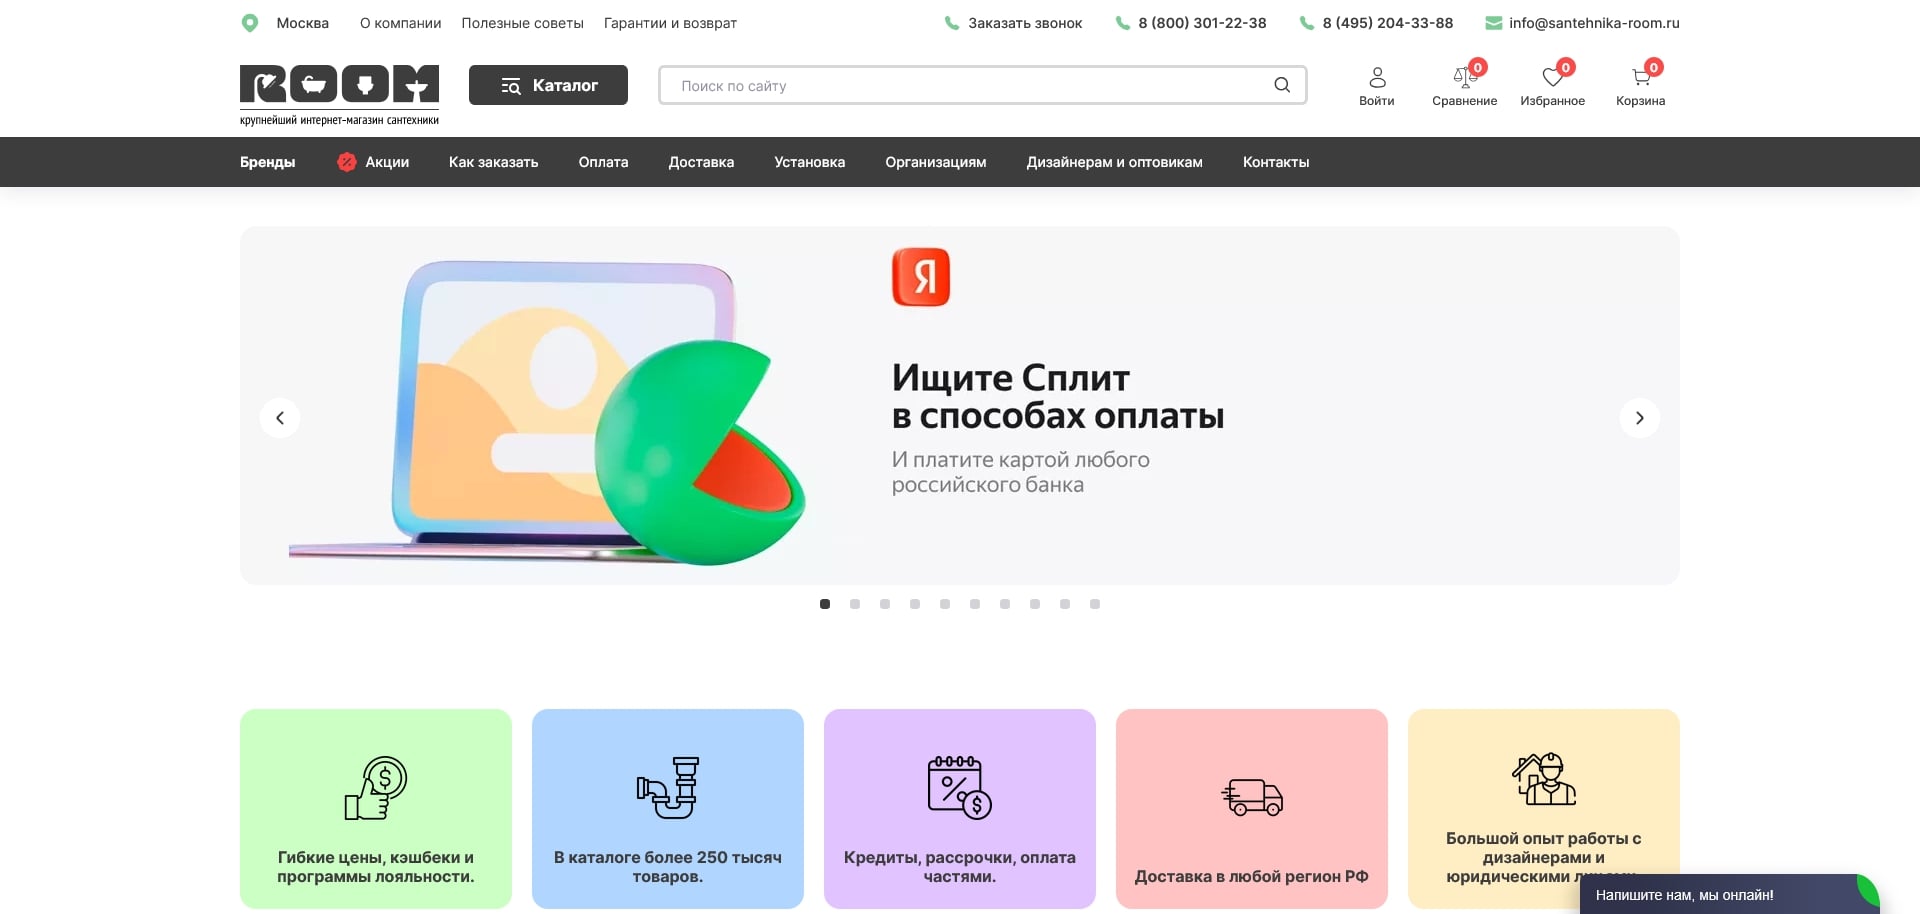Click the payment calendar icon on purple card

click(958, 789)
